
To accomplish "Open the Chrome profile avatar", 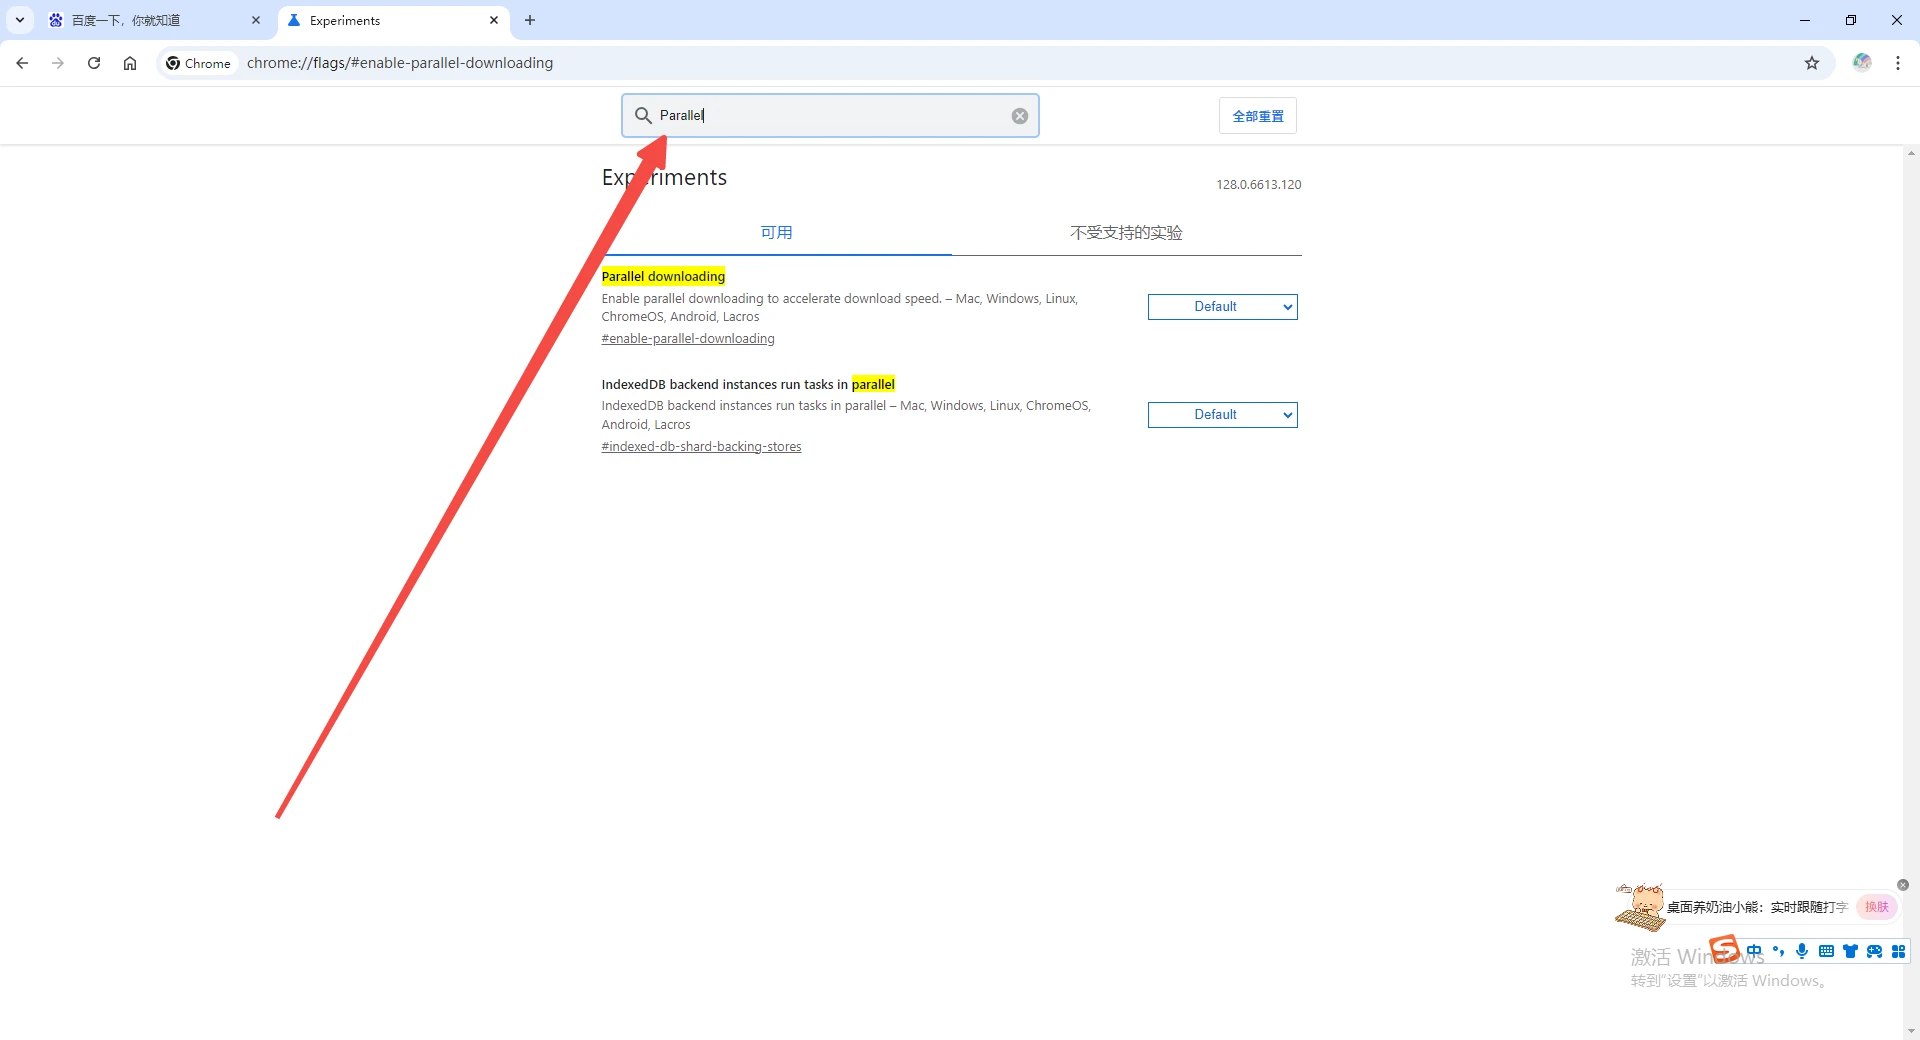I will (1861, 63).
